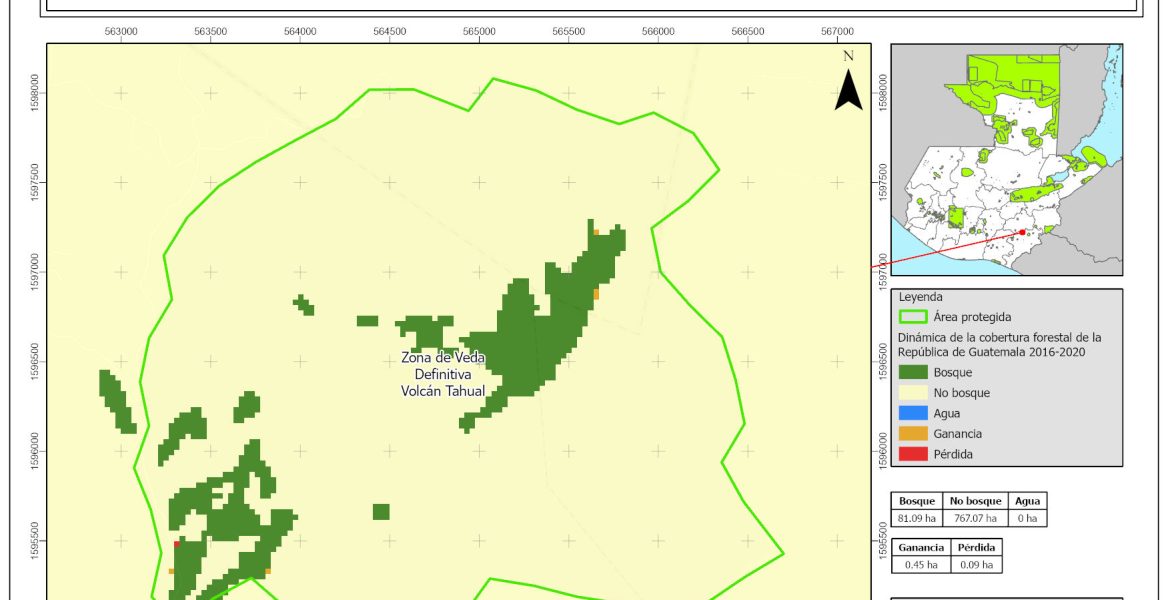Screen dimensions: 1170x600
Task: Click the north arrow symbol
Action: tap(848, 88)
